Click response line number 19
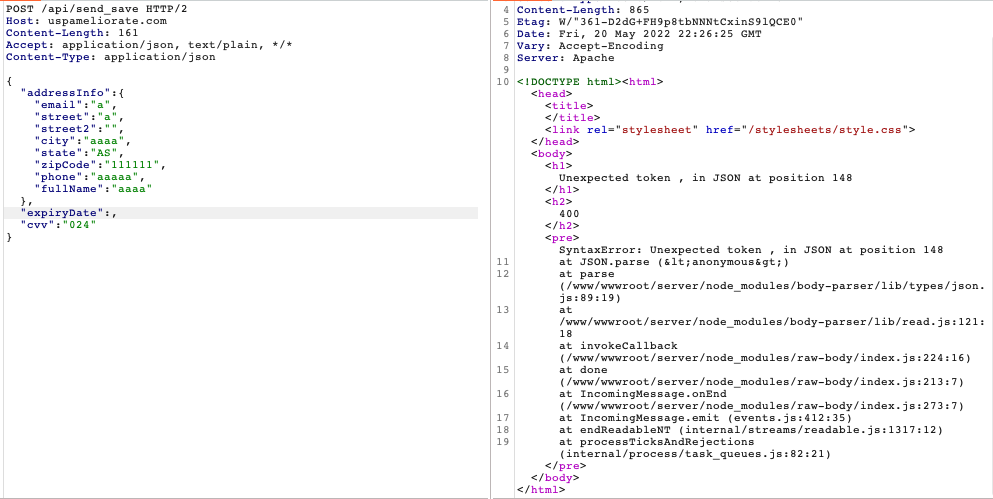993x499 pixels. (x=503, y=442)
